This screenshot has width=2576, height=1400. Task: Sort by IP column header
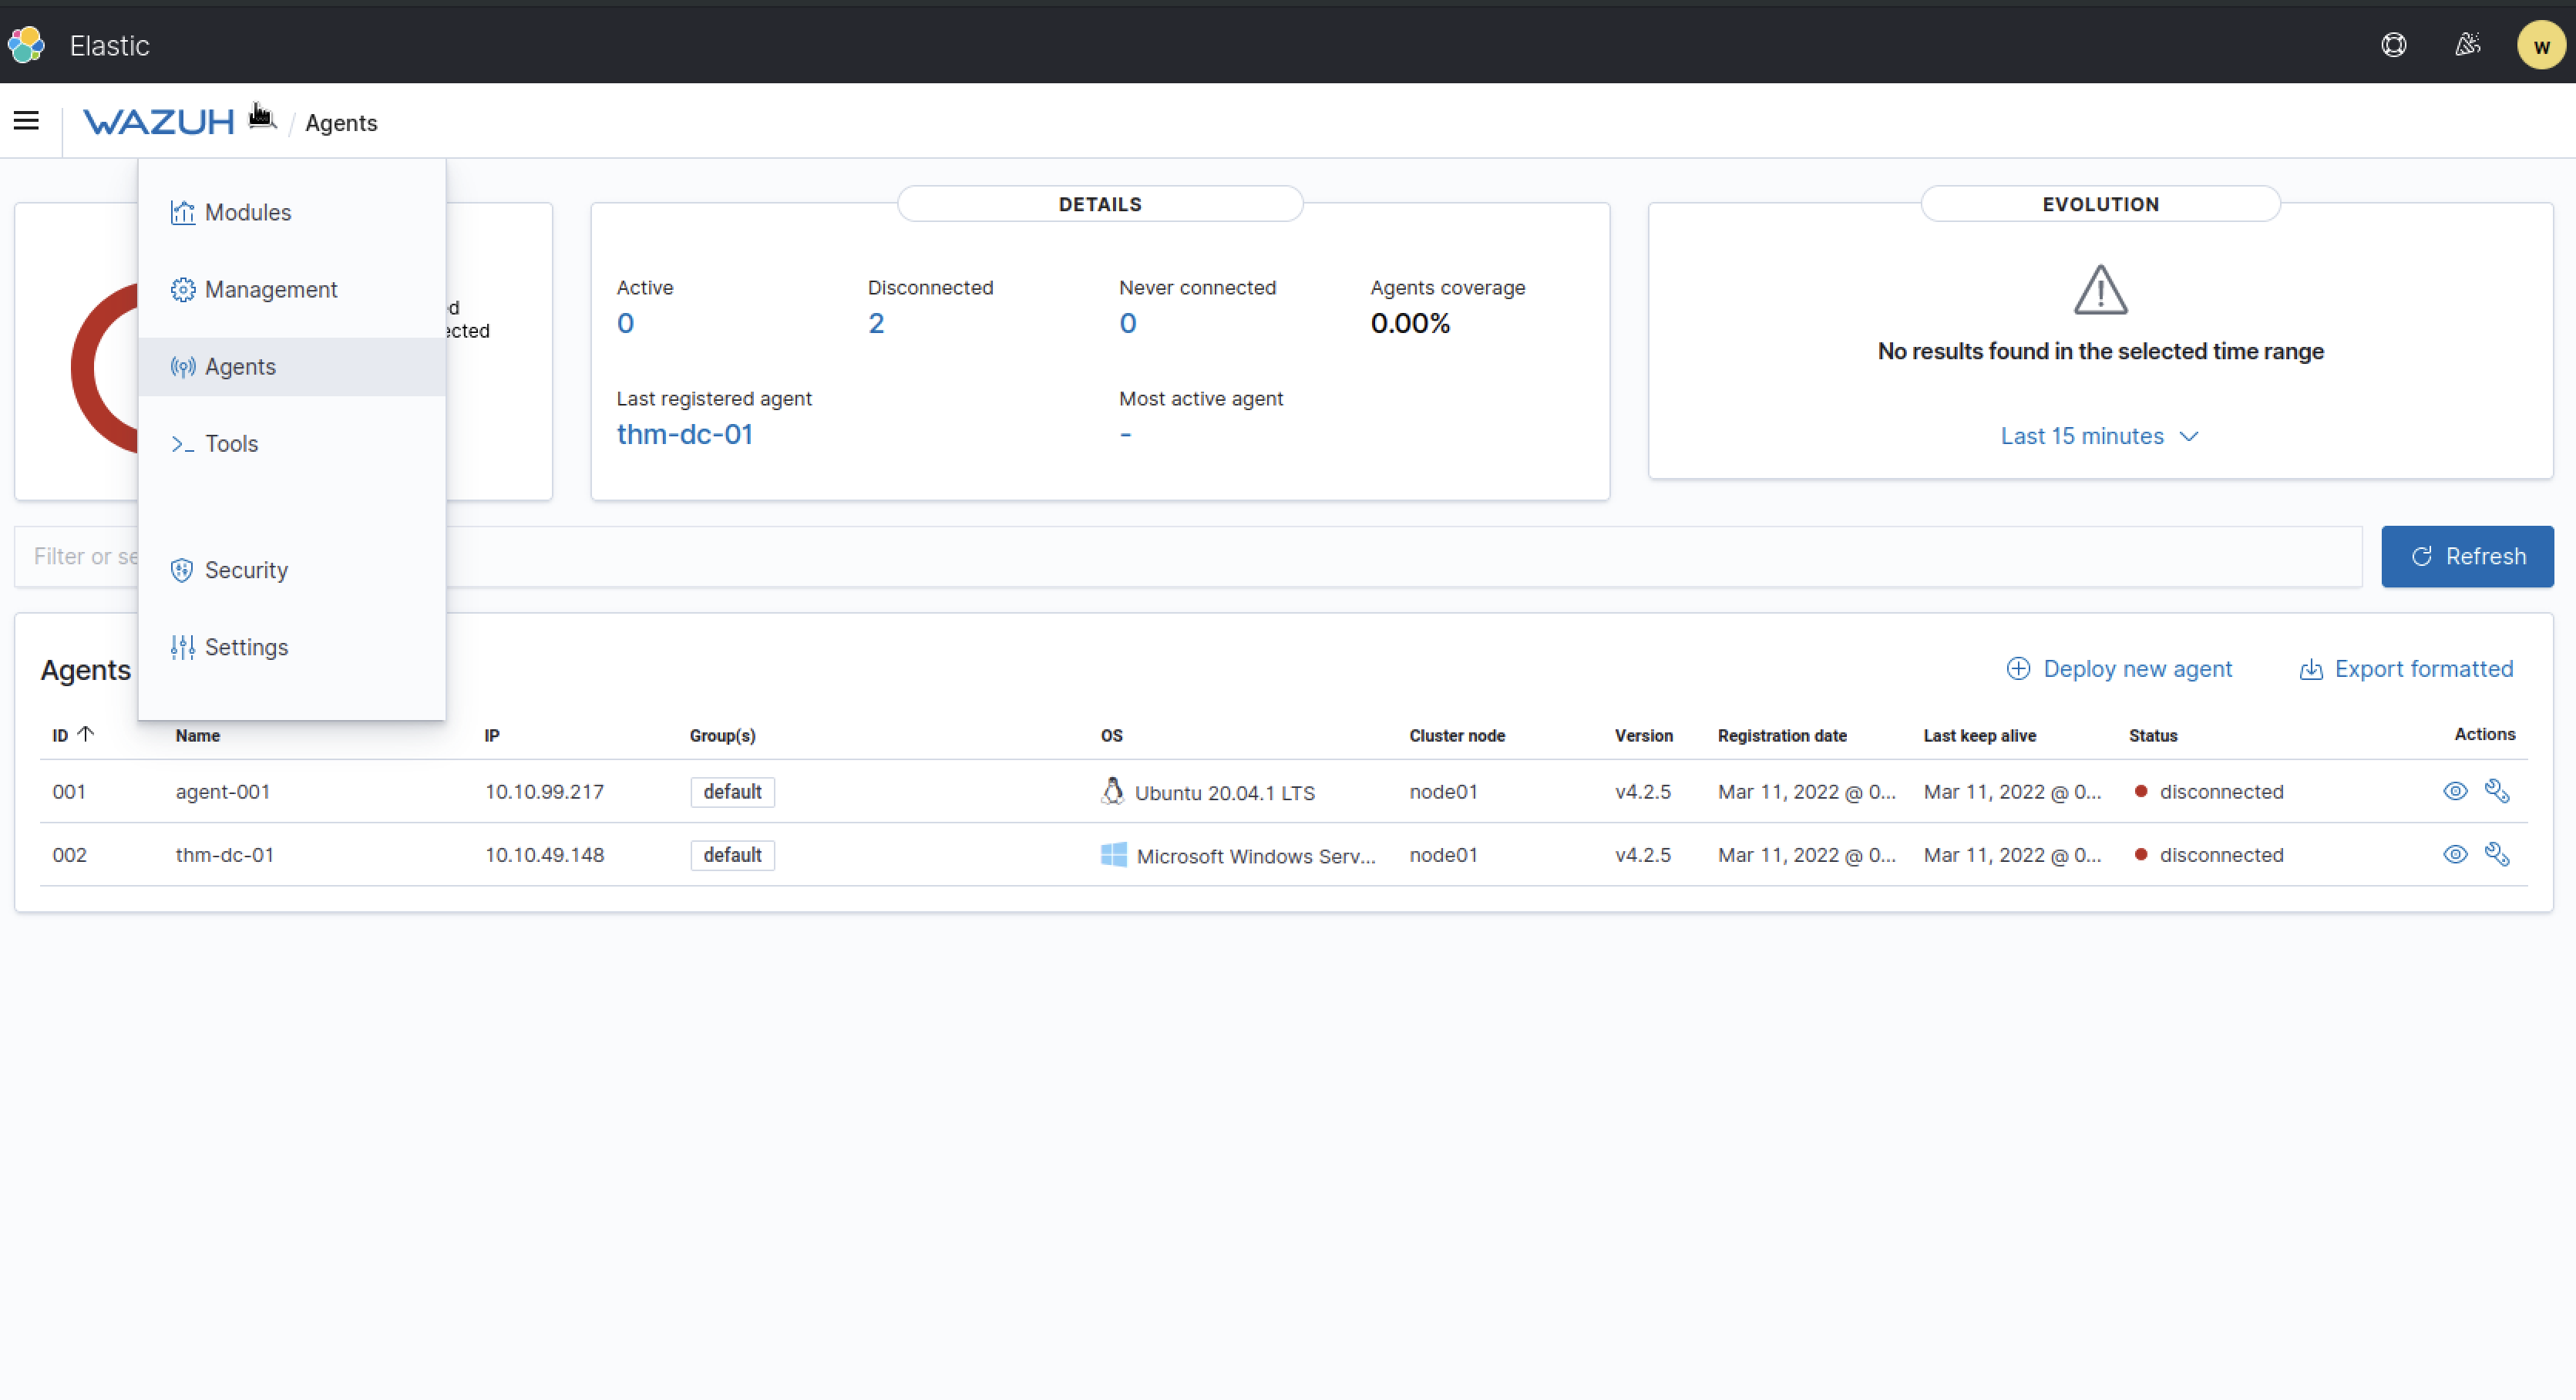click(492, 735)
